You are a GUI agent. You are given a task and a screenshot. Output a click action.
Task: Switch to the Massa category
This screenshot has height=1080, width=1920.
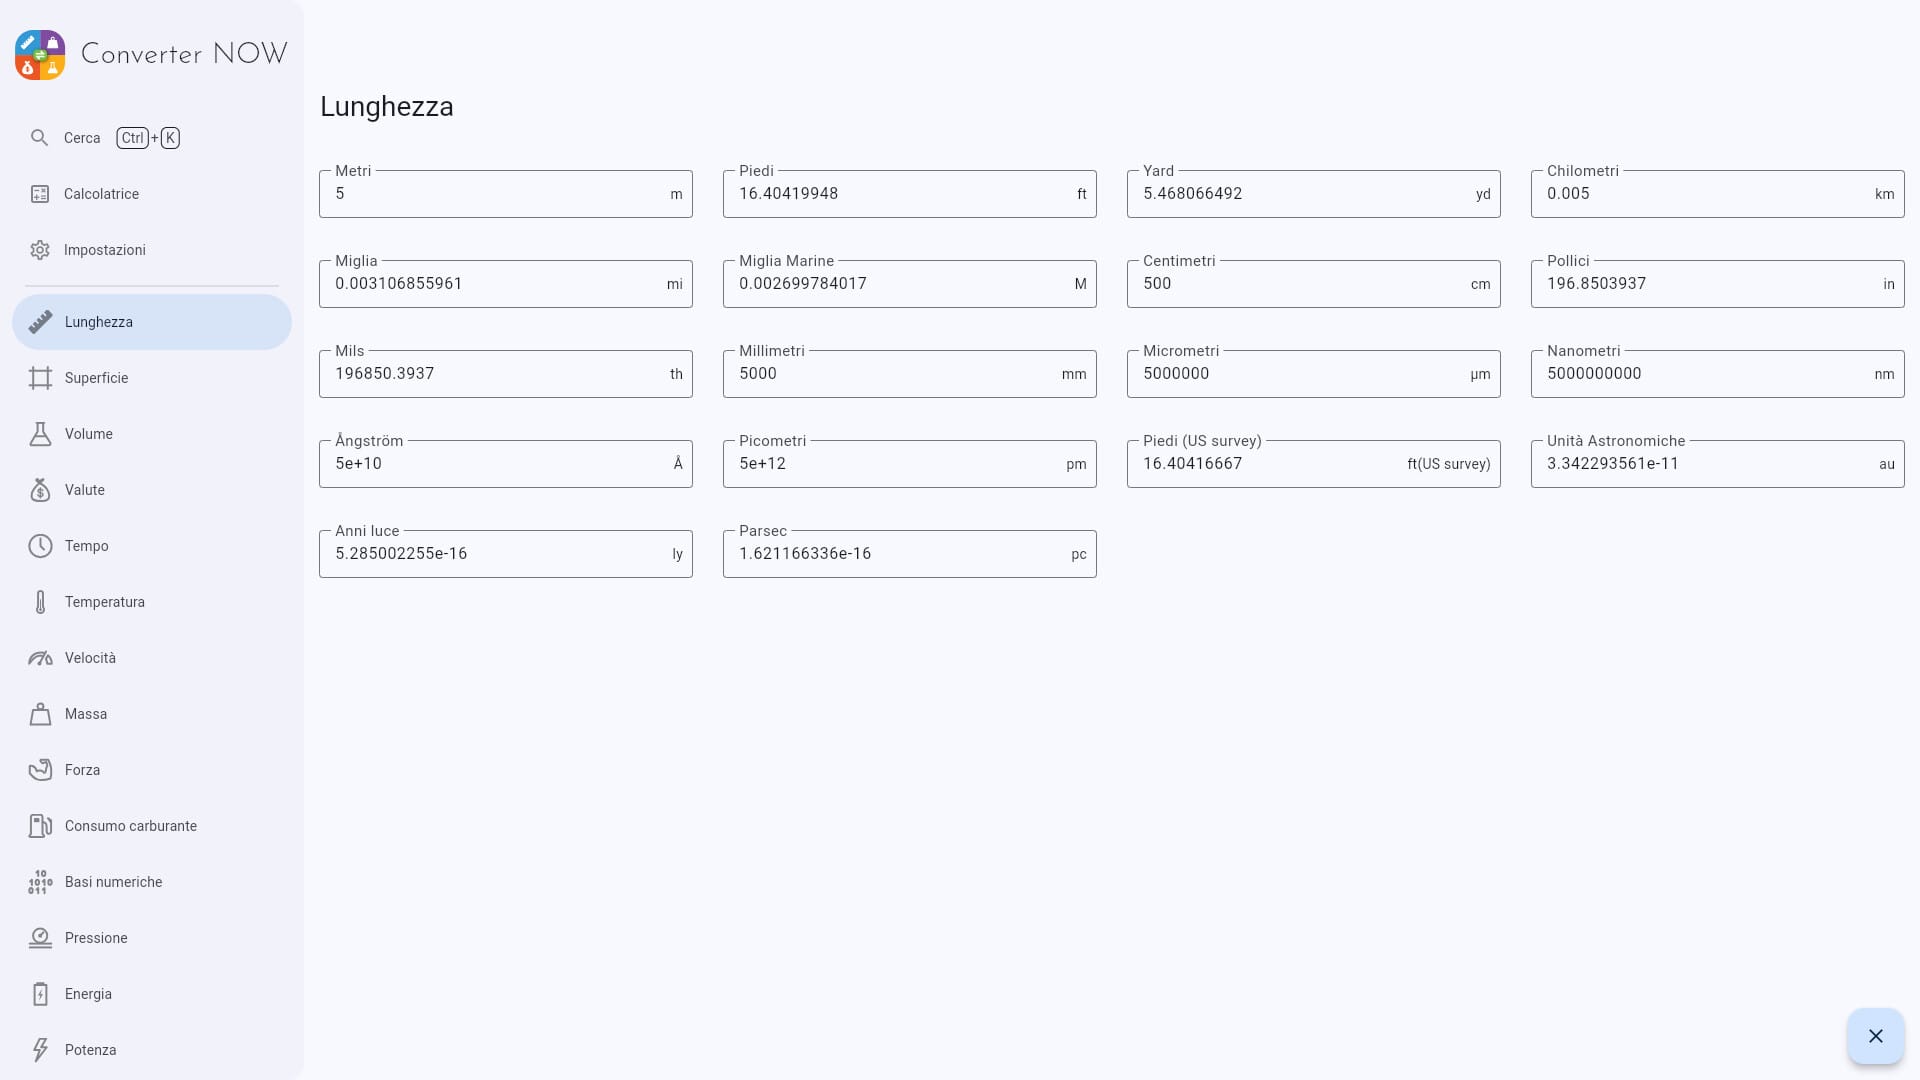coord(85,714)
